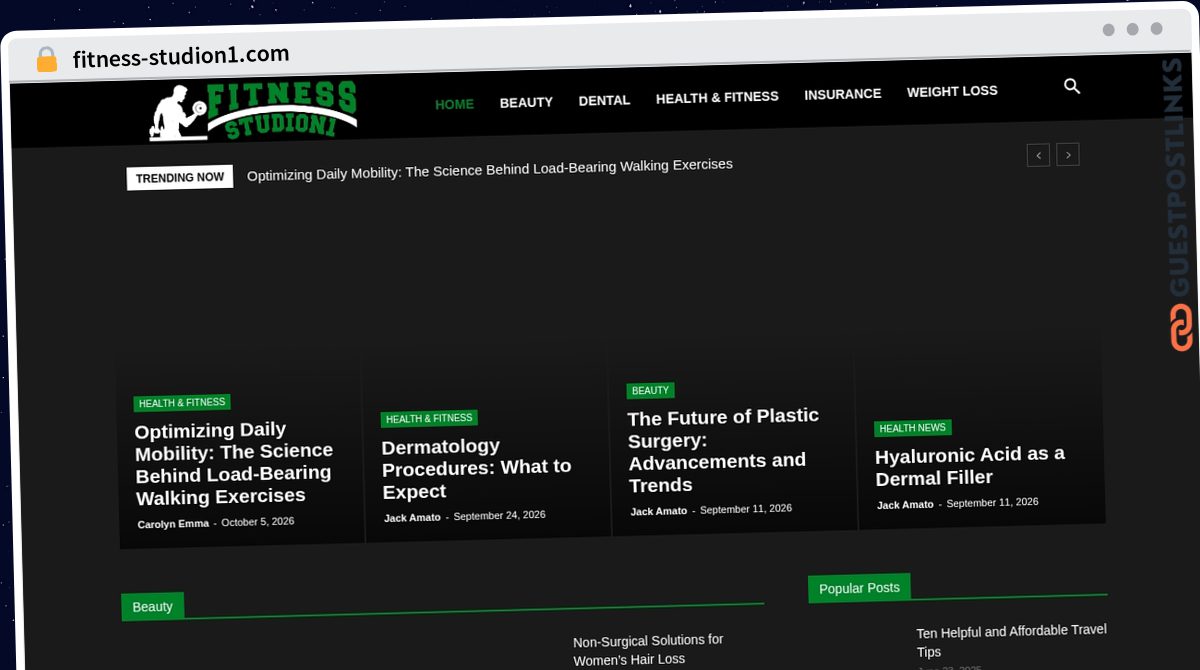1200x670 pixels.
Task: Click the fitness-studion1.com address bar
Action: 181,57
